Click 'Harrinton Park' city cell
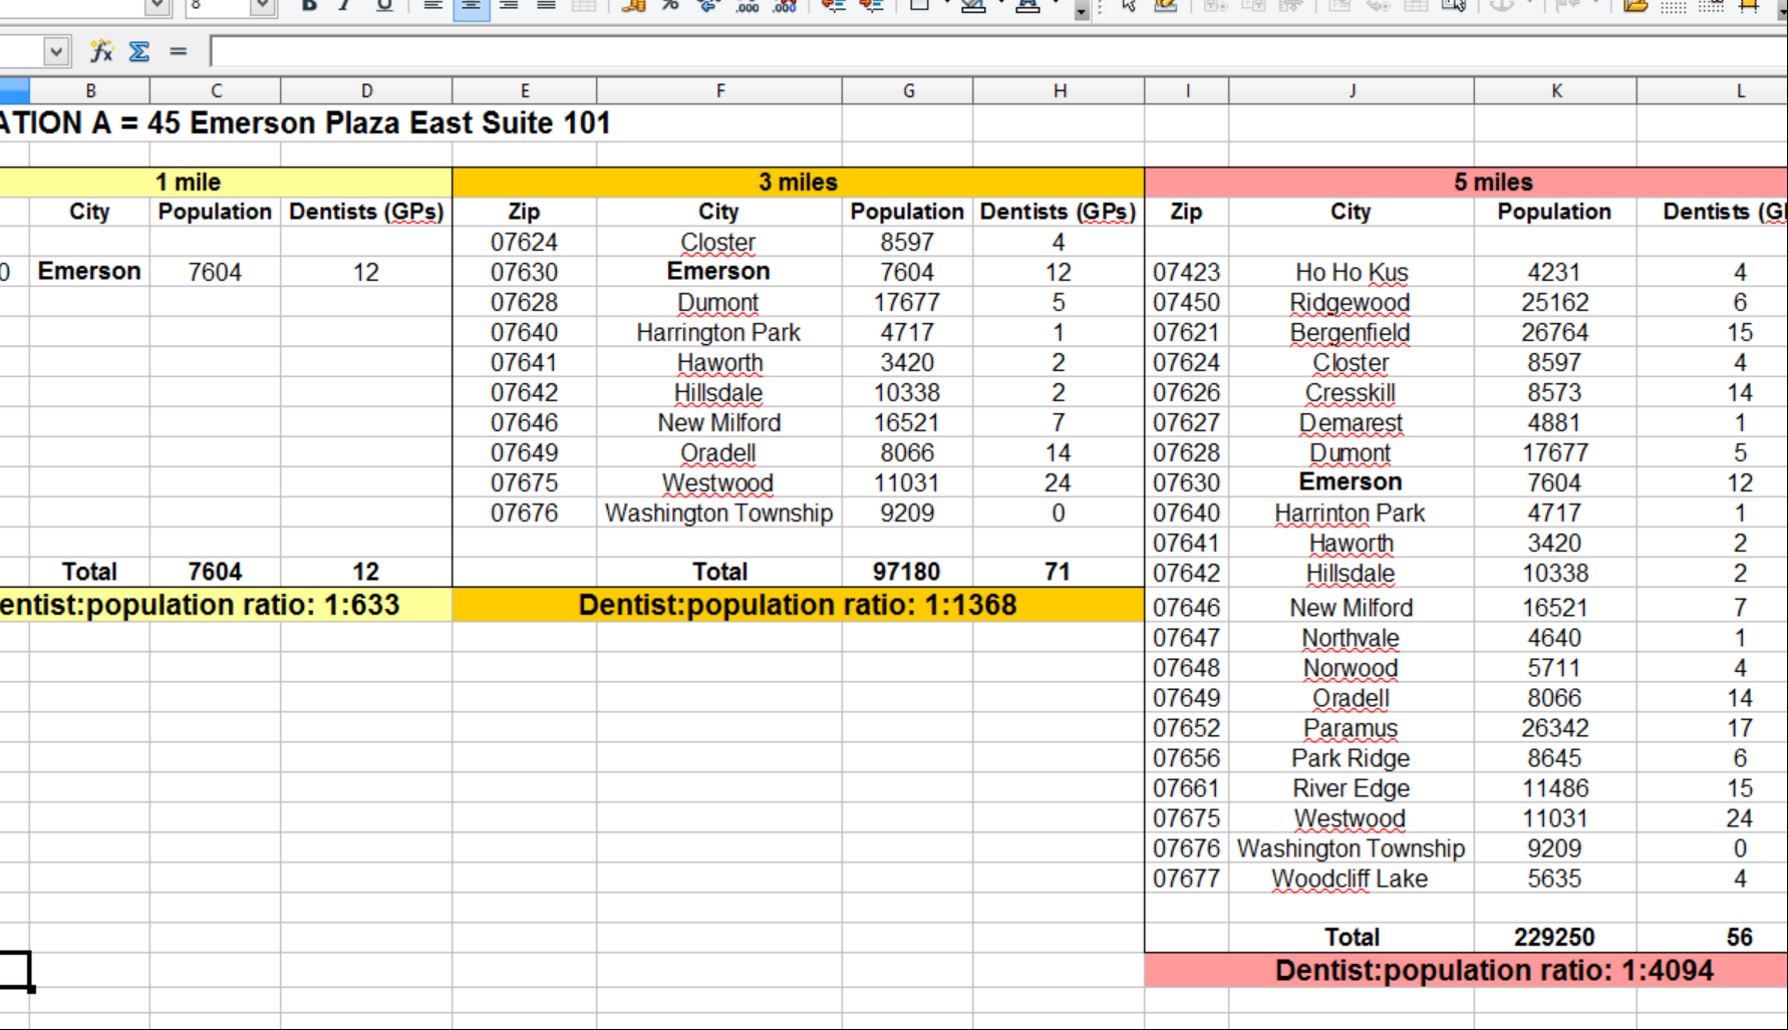1788x1030 pixels. pyautogui.click(x=1351, y=513)
